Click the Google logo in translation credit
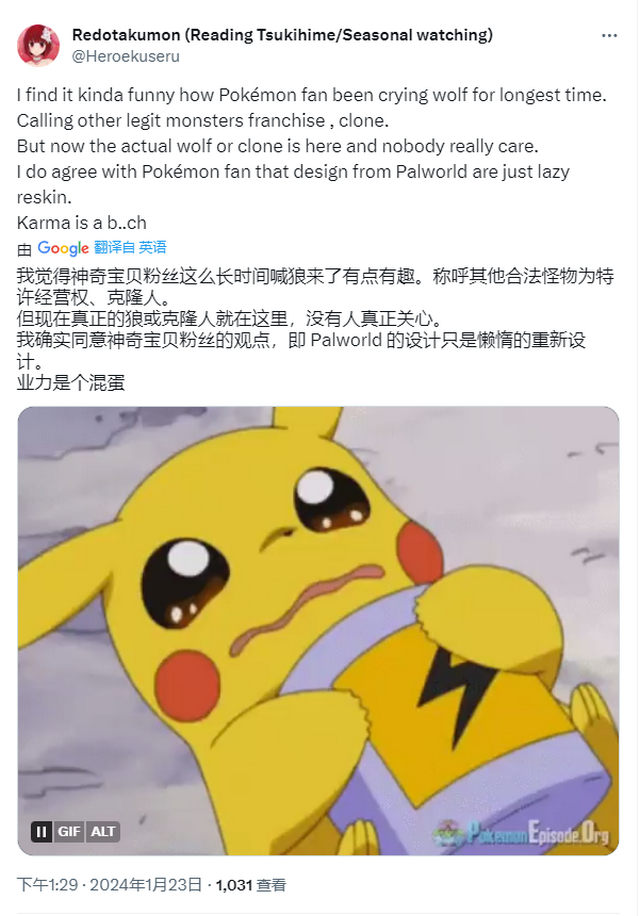This screenshot has height=916, width=640. [63, 248]
